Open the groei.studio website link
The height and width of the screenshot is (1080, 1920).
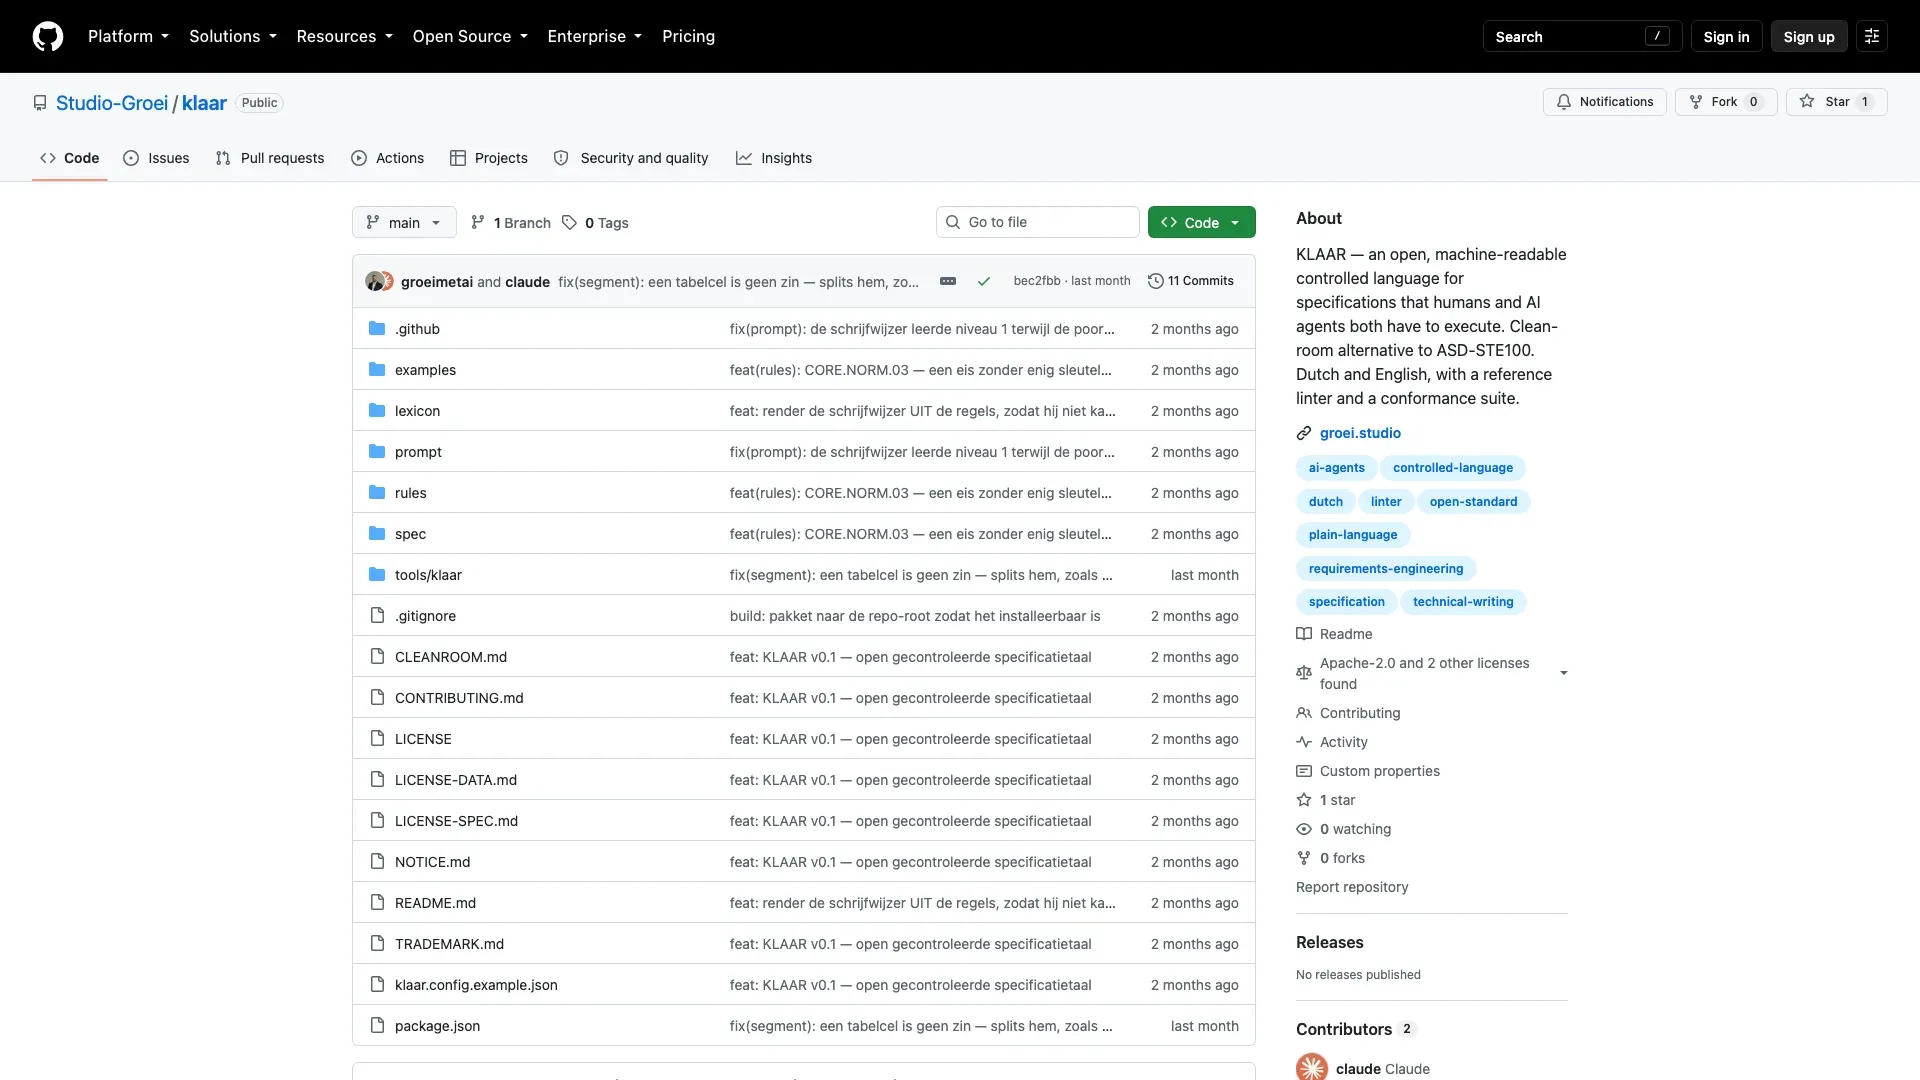point(1360,433)
